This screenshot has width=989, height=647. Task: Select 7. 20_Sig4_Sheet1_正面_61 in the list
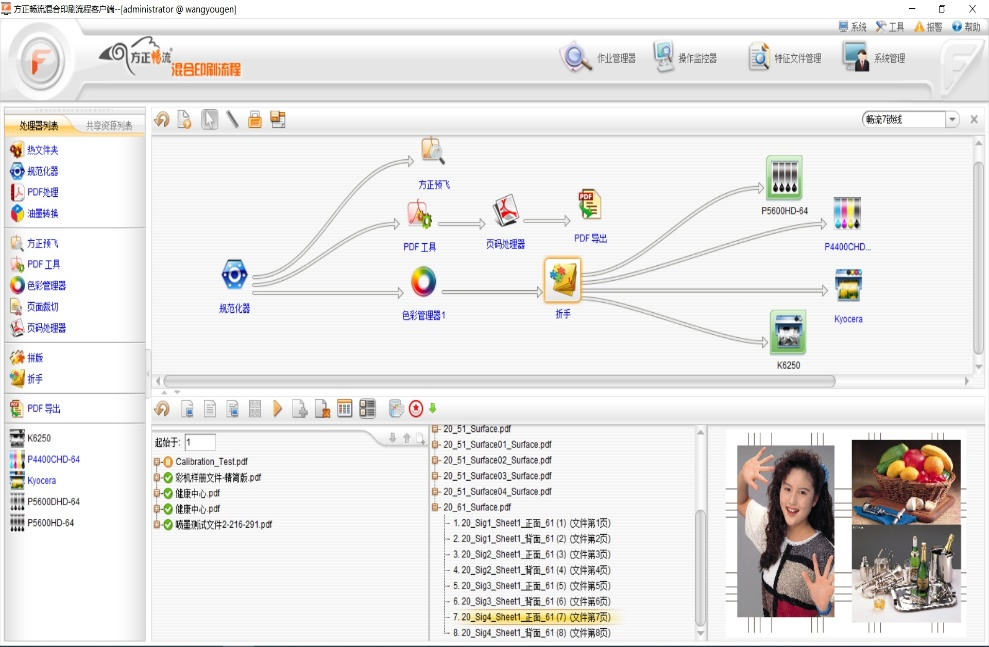pos(531,617)
